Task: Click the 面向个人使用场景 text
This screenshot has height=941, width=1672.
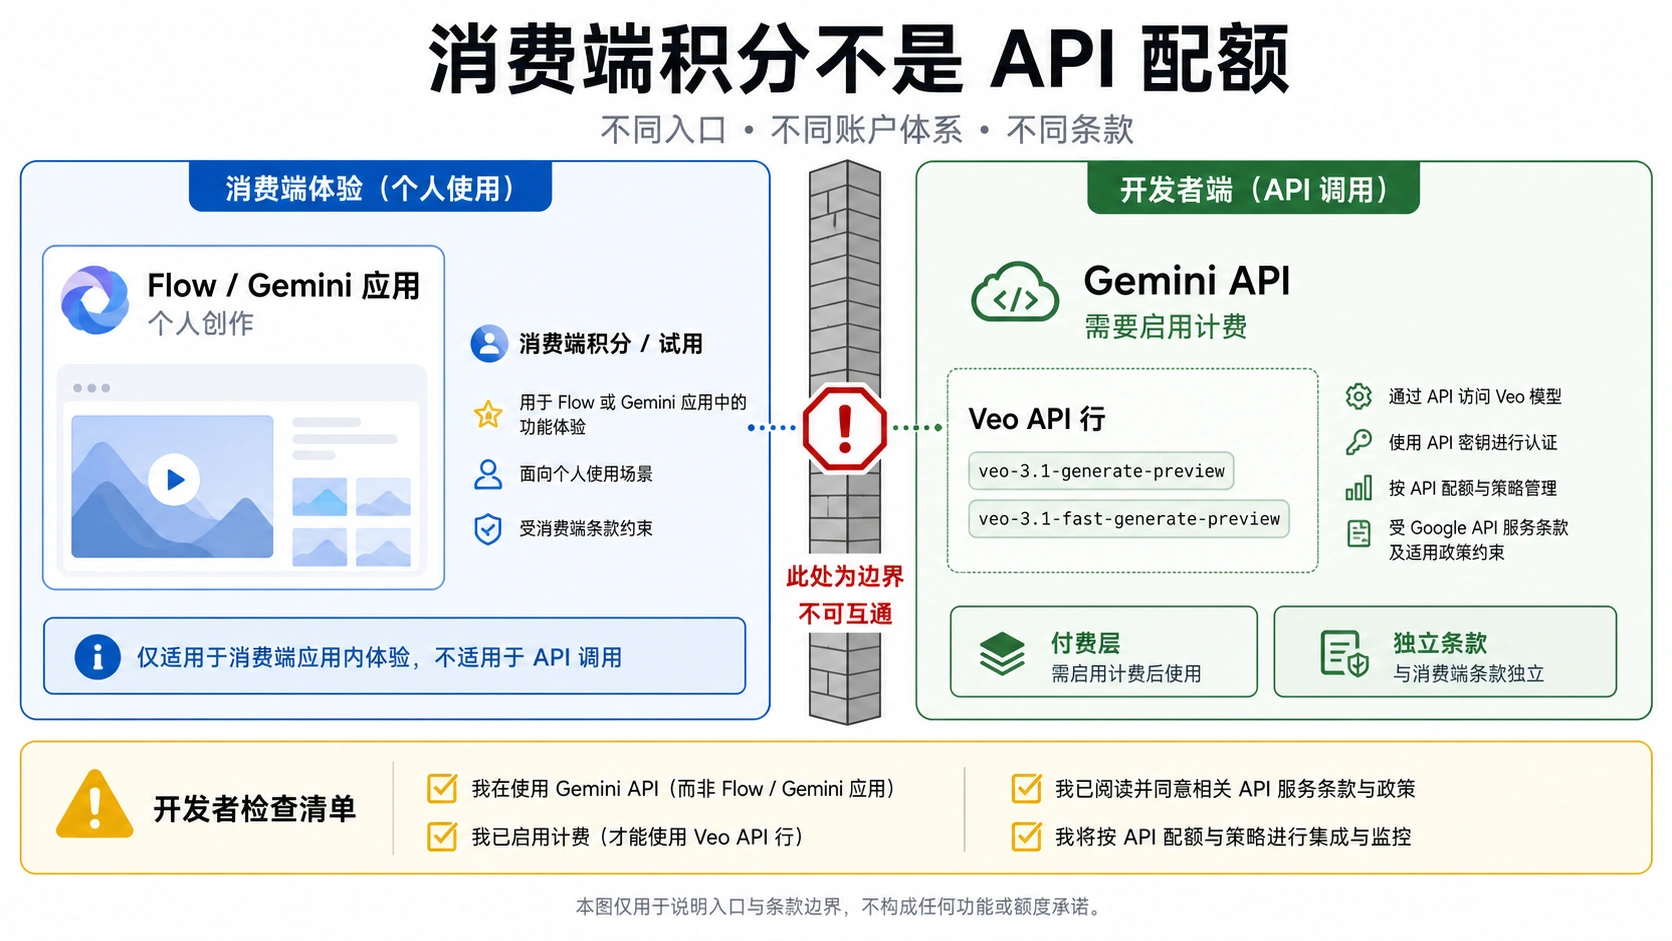Action: tap(586, 474)
